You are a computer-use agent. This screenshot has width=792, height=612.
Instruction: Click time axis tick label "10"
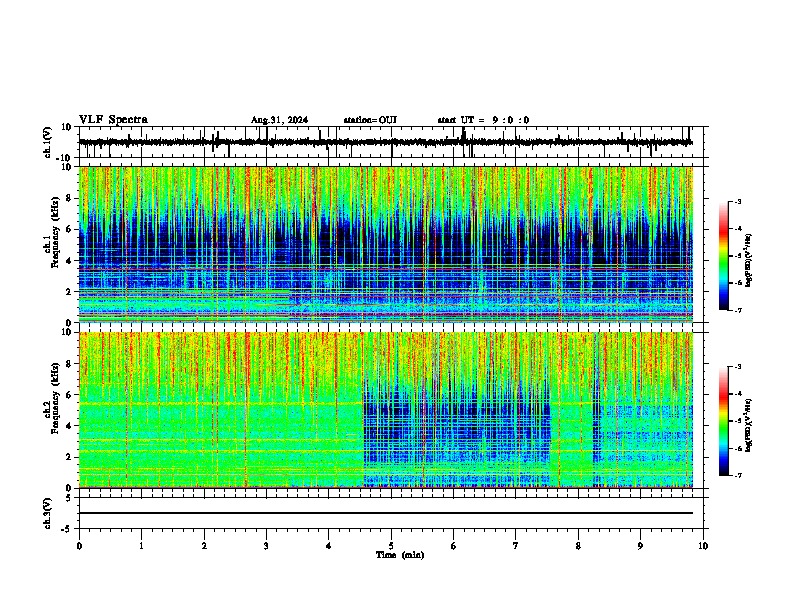[x=703, y=546]
